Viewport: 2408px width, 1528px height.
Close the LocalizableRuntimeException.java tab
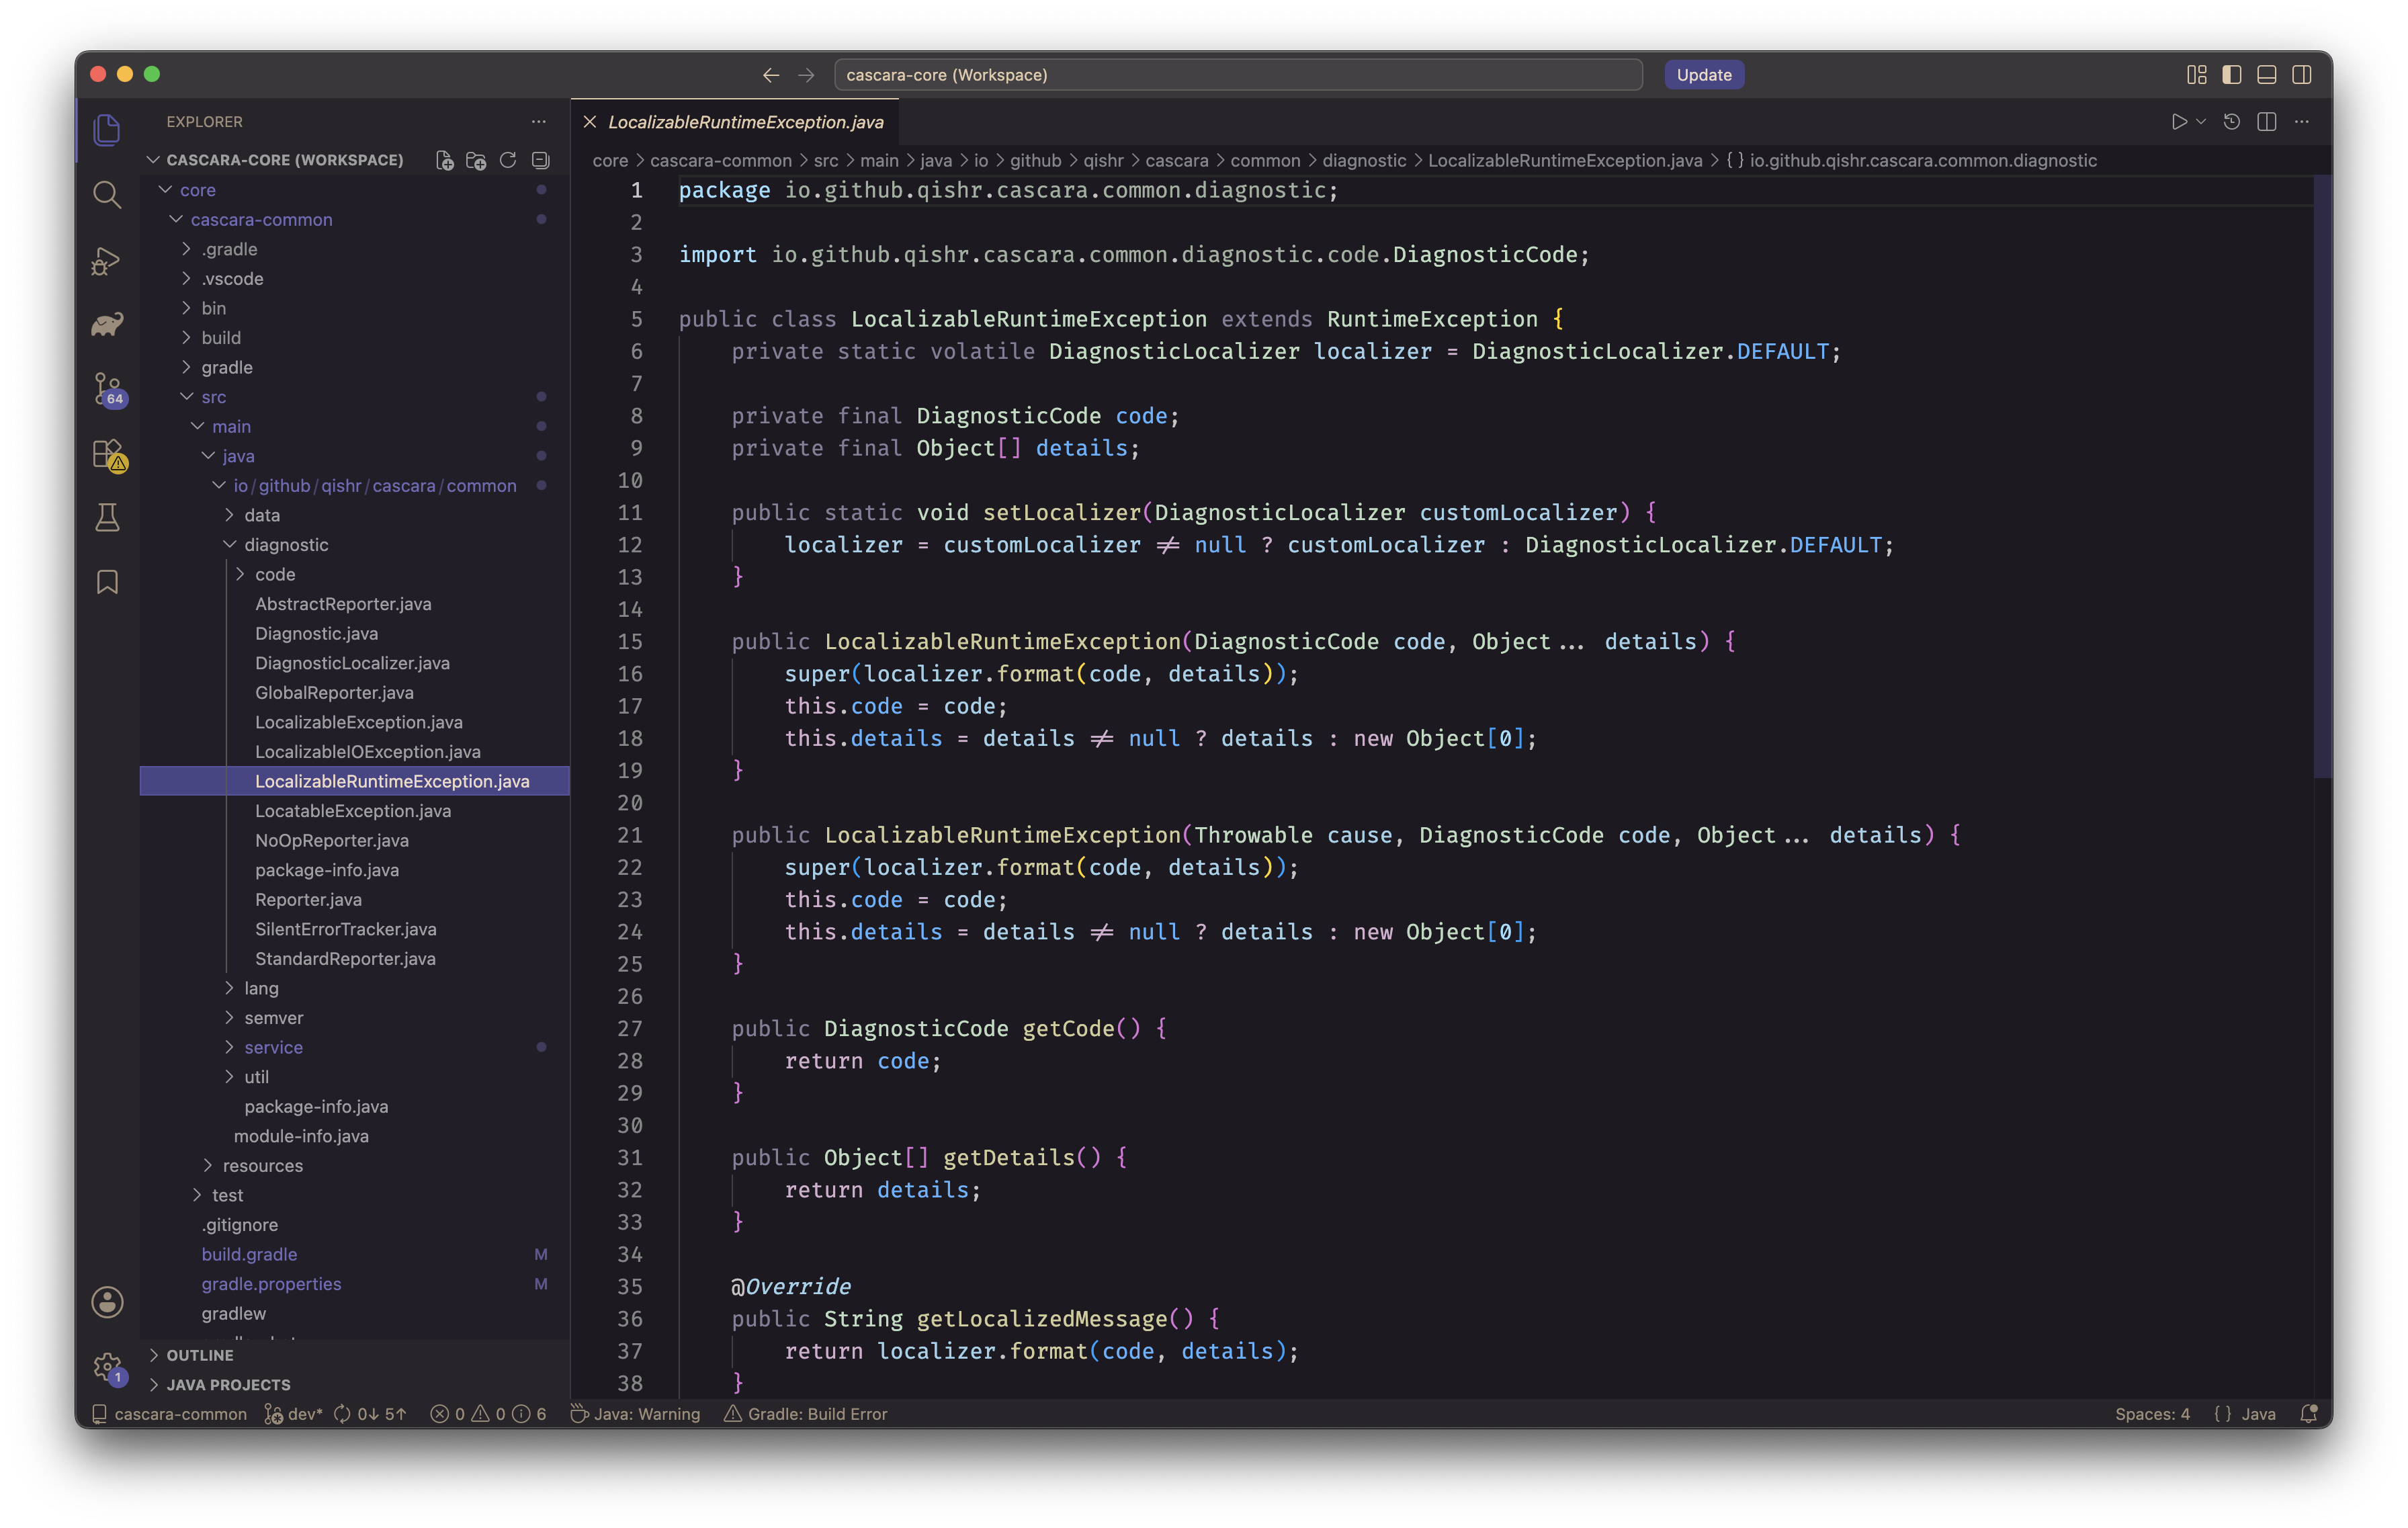tap(590, 122)
